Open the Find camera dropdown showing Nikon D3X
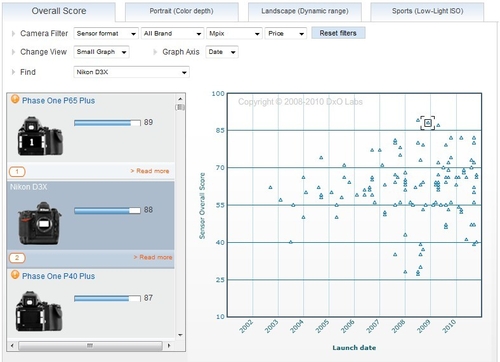The width and height of the screenshot is (500, 362). pos(131,72)
